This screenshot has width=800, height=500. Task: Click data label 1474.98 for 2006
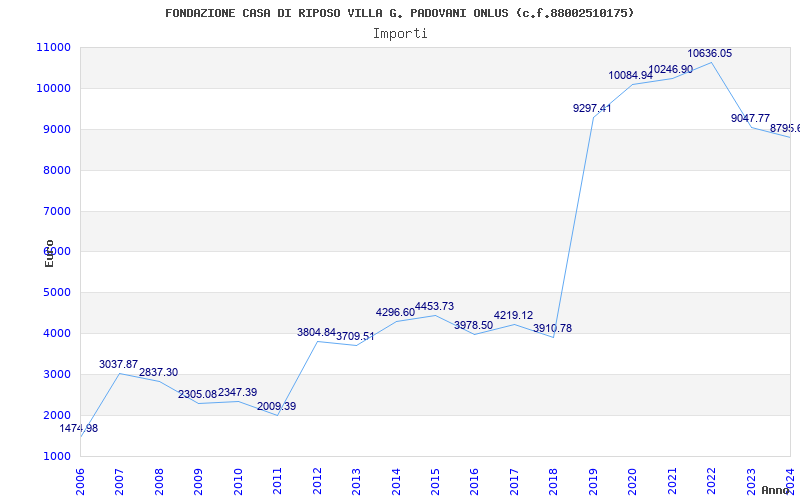click(x=79, y=429)
